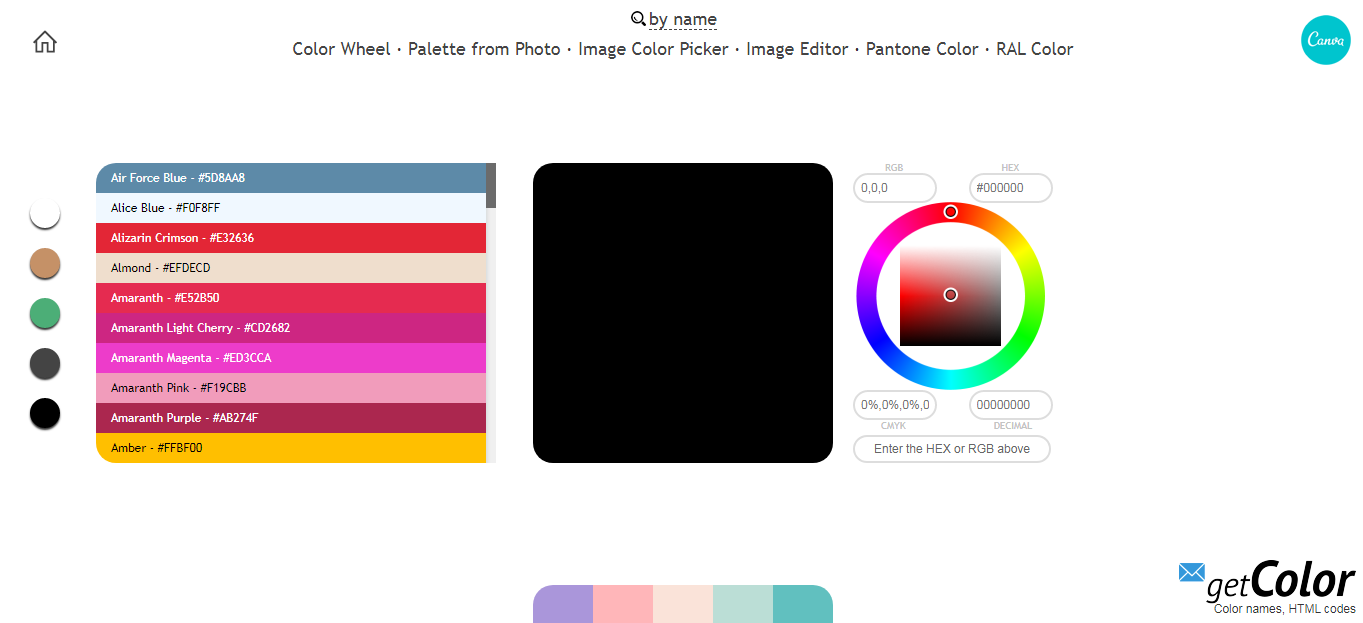Click the home icon
The height and width of the screenshot is (623, 1363).
(x=44, y=41)
